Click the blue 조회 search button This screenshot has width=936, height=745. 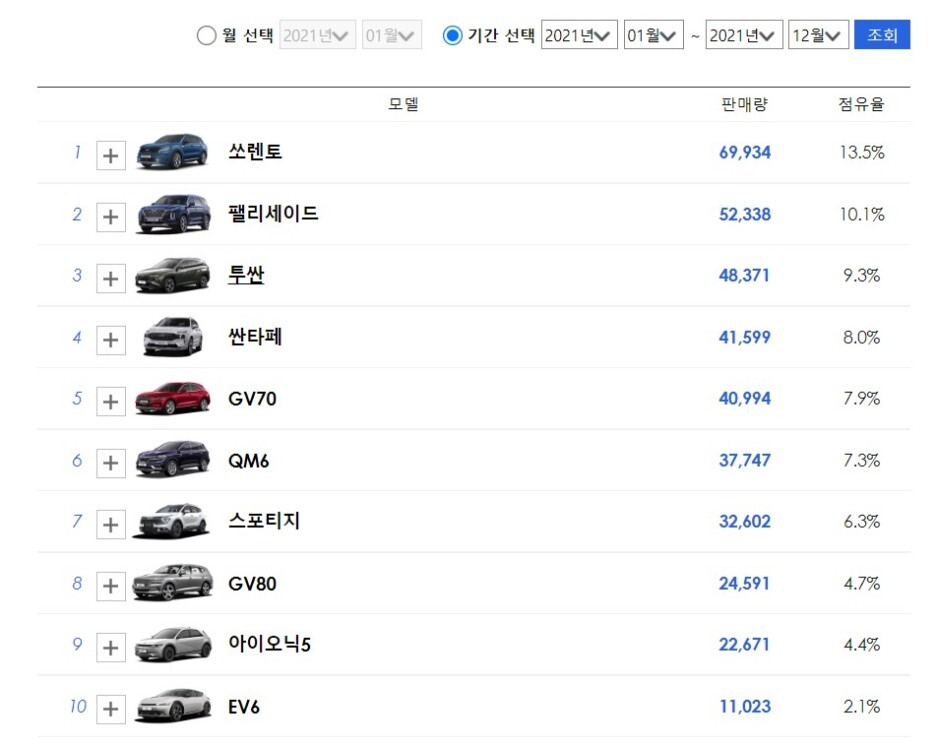click(x=882, y=35)
